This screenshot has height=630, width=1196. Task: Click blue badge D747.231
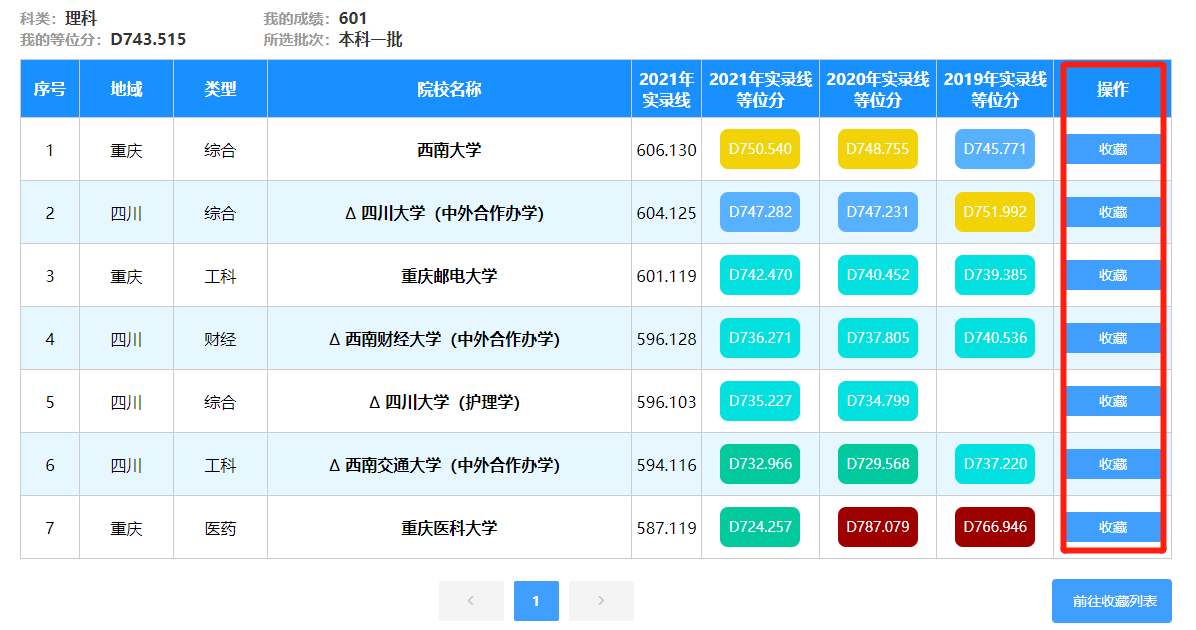(877, 212)
